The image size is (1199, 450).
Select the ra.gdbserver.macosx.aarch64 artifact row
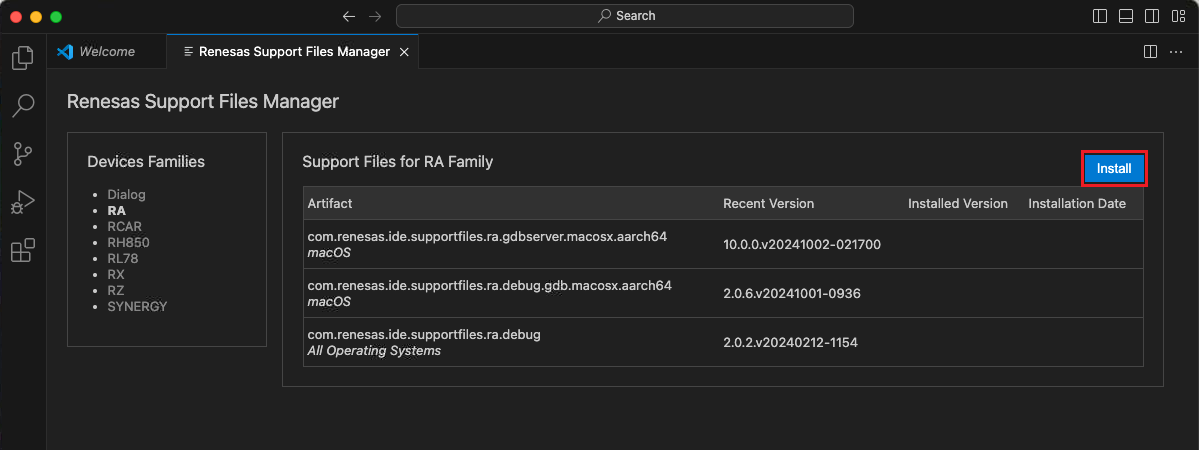point(723,244)
